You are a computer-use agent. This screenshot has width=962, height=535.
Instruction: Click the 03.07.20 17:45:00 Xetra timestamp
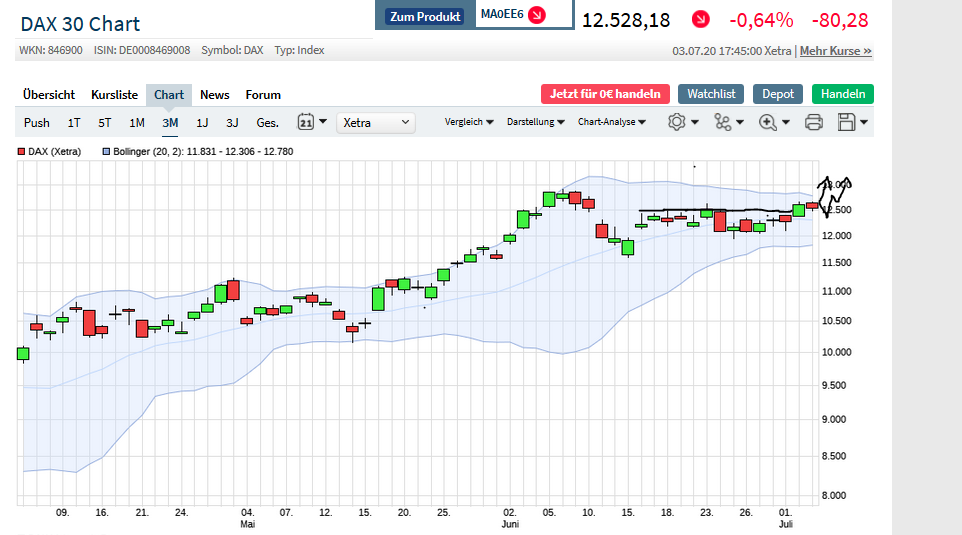click(x=732, y=51)
